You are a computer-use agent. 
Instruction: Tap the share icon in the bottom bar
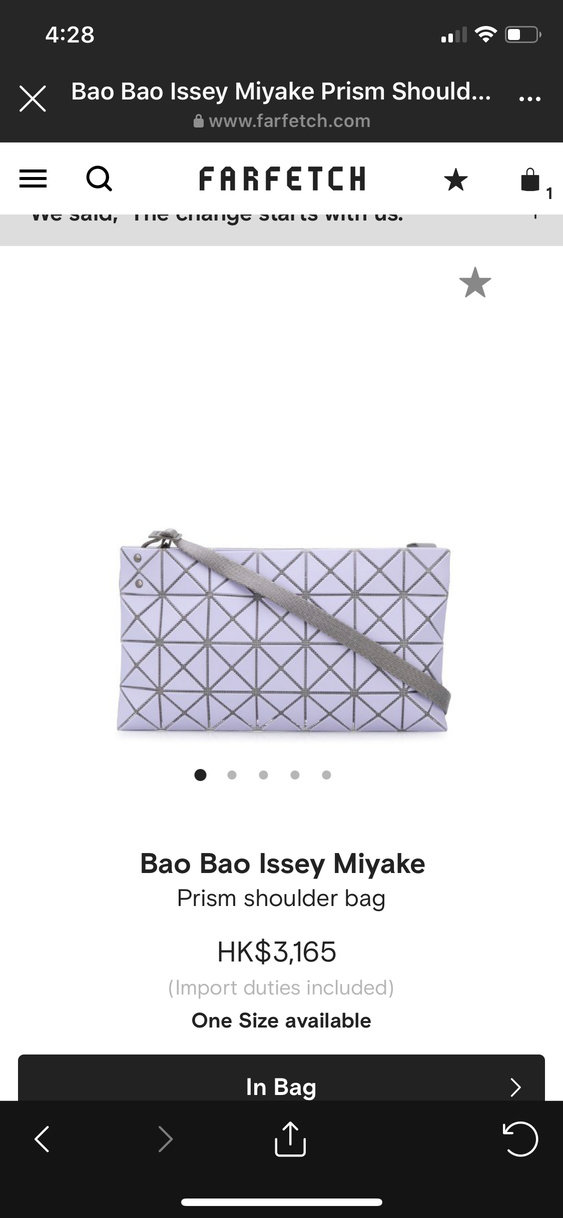[289, 1139]
